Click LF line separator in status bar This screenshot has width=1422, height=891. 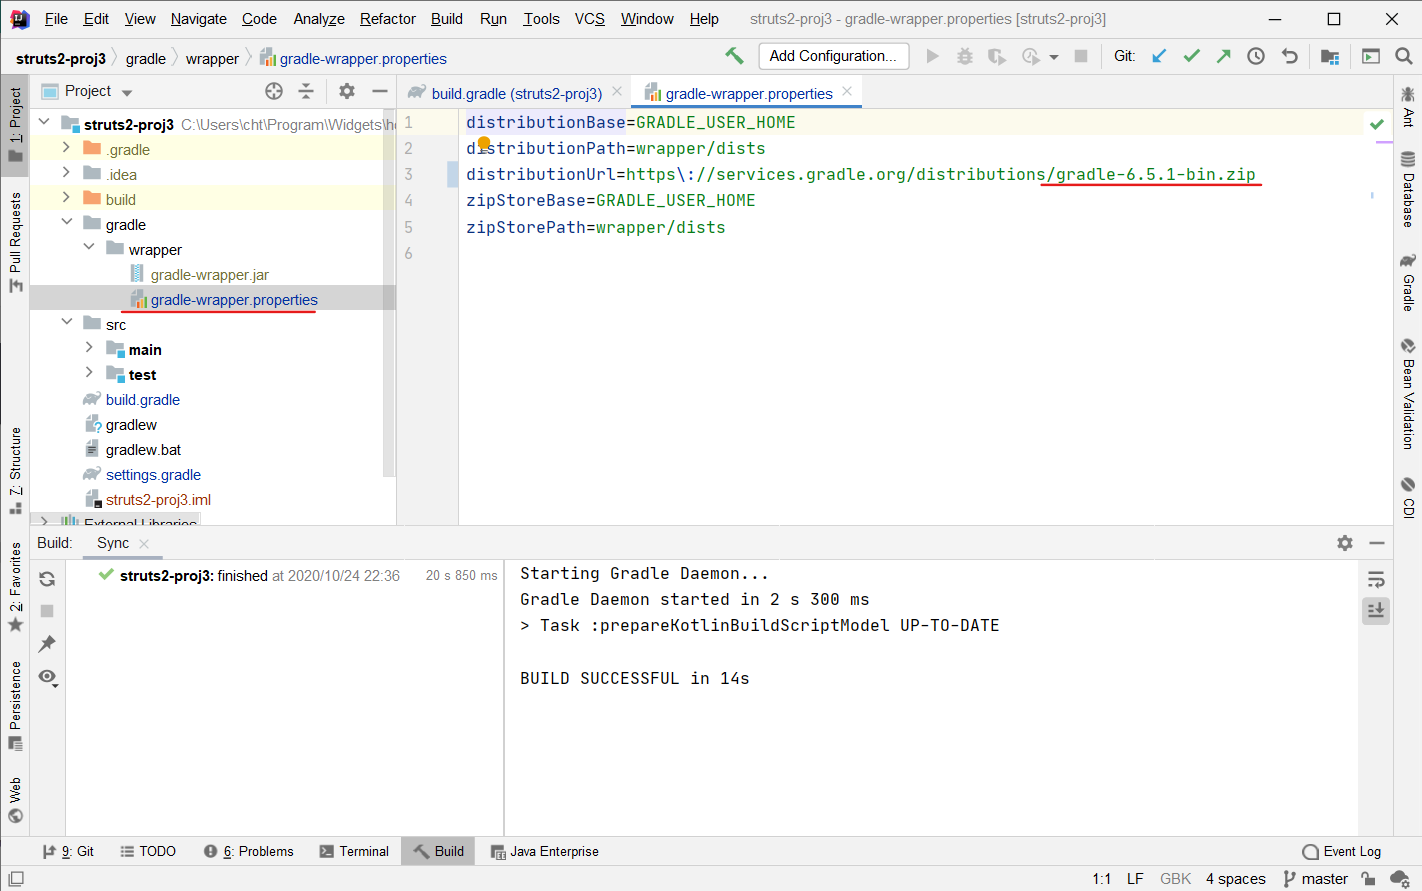1135,879
